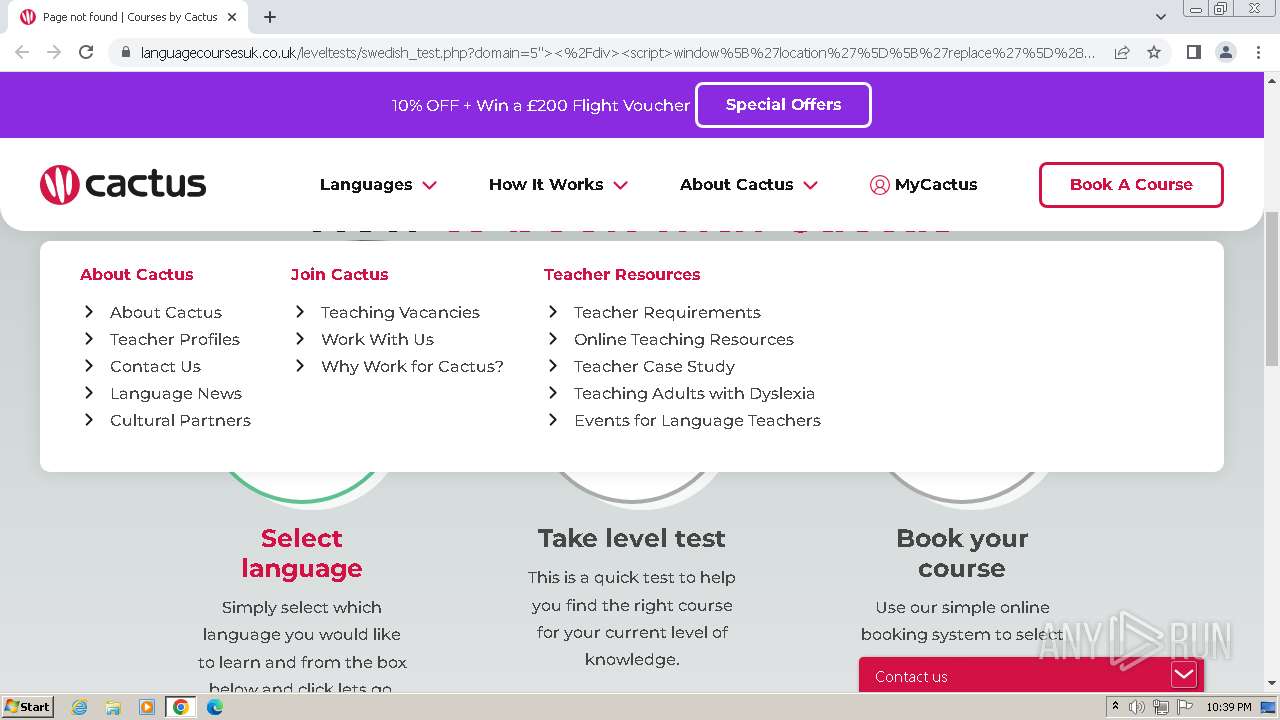This screenshot has width=1280, height=720.
Task: Click the Select language heading
Action: click(x=301, y=553)
